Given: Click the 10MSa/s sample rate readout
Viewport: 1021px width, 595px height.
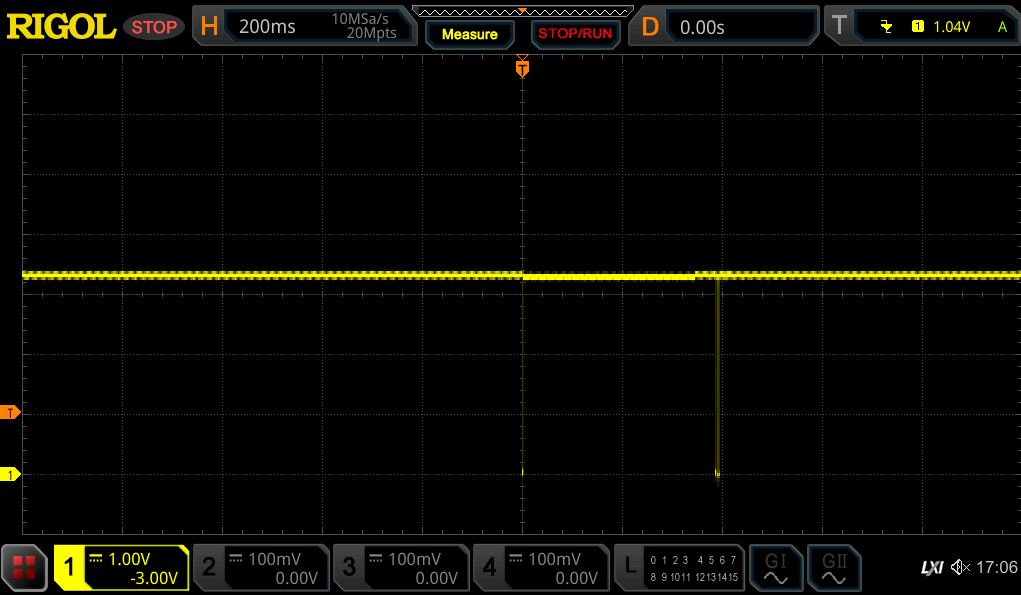Looking at the screenshot, I should (x=360, y=19).
